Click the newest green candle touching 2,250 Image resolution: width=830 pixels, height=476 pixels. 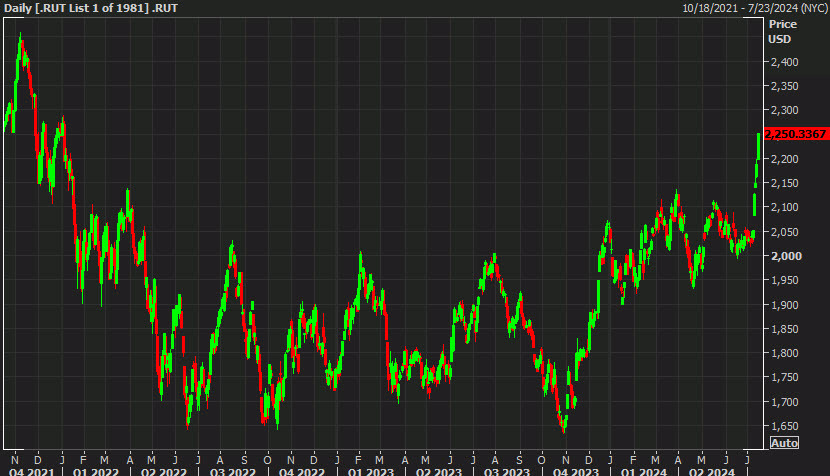[759, 147]
